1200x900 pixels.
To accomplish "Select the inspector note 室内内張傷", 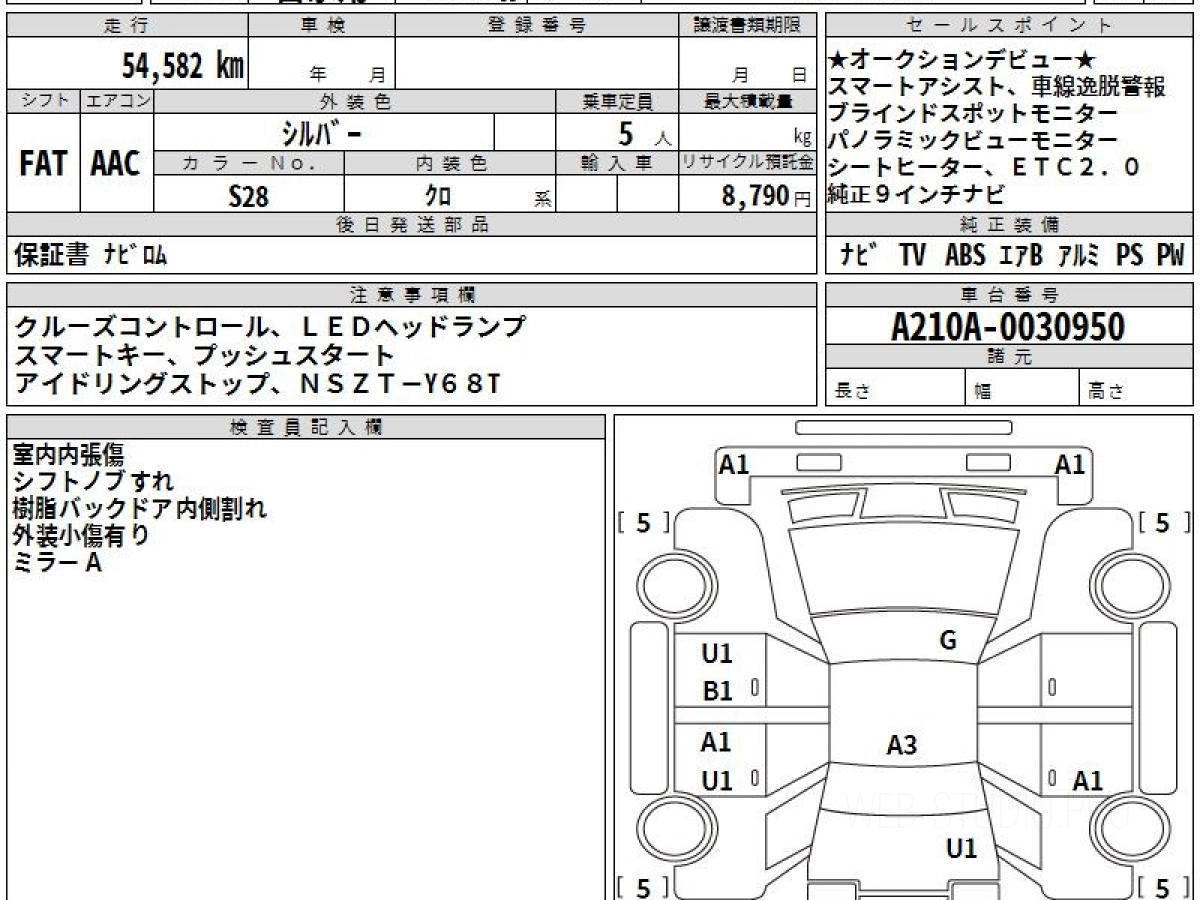I will click(68, 455).
